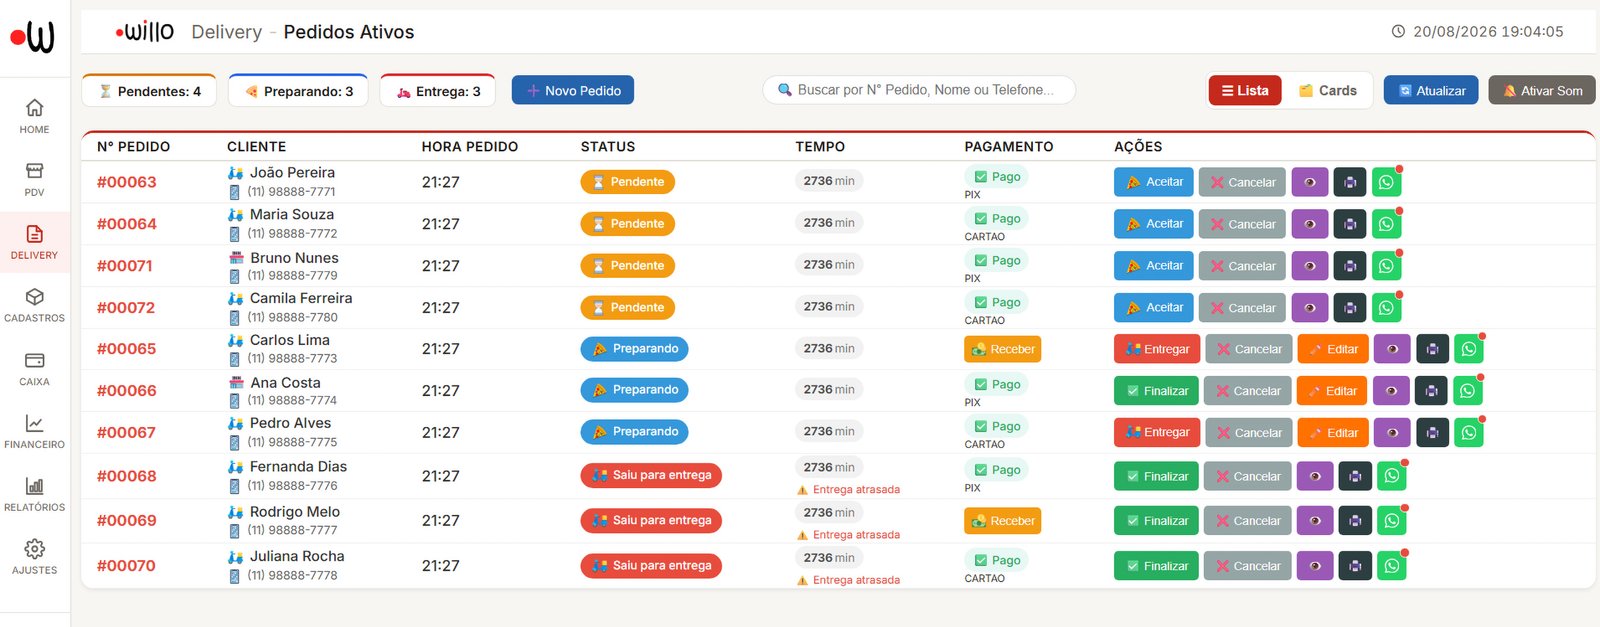Go to Cadastros in the sidebar
The image size is (1600, 627).
34,305
